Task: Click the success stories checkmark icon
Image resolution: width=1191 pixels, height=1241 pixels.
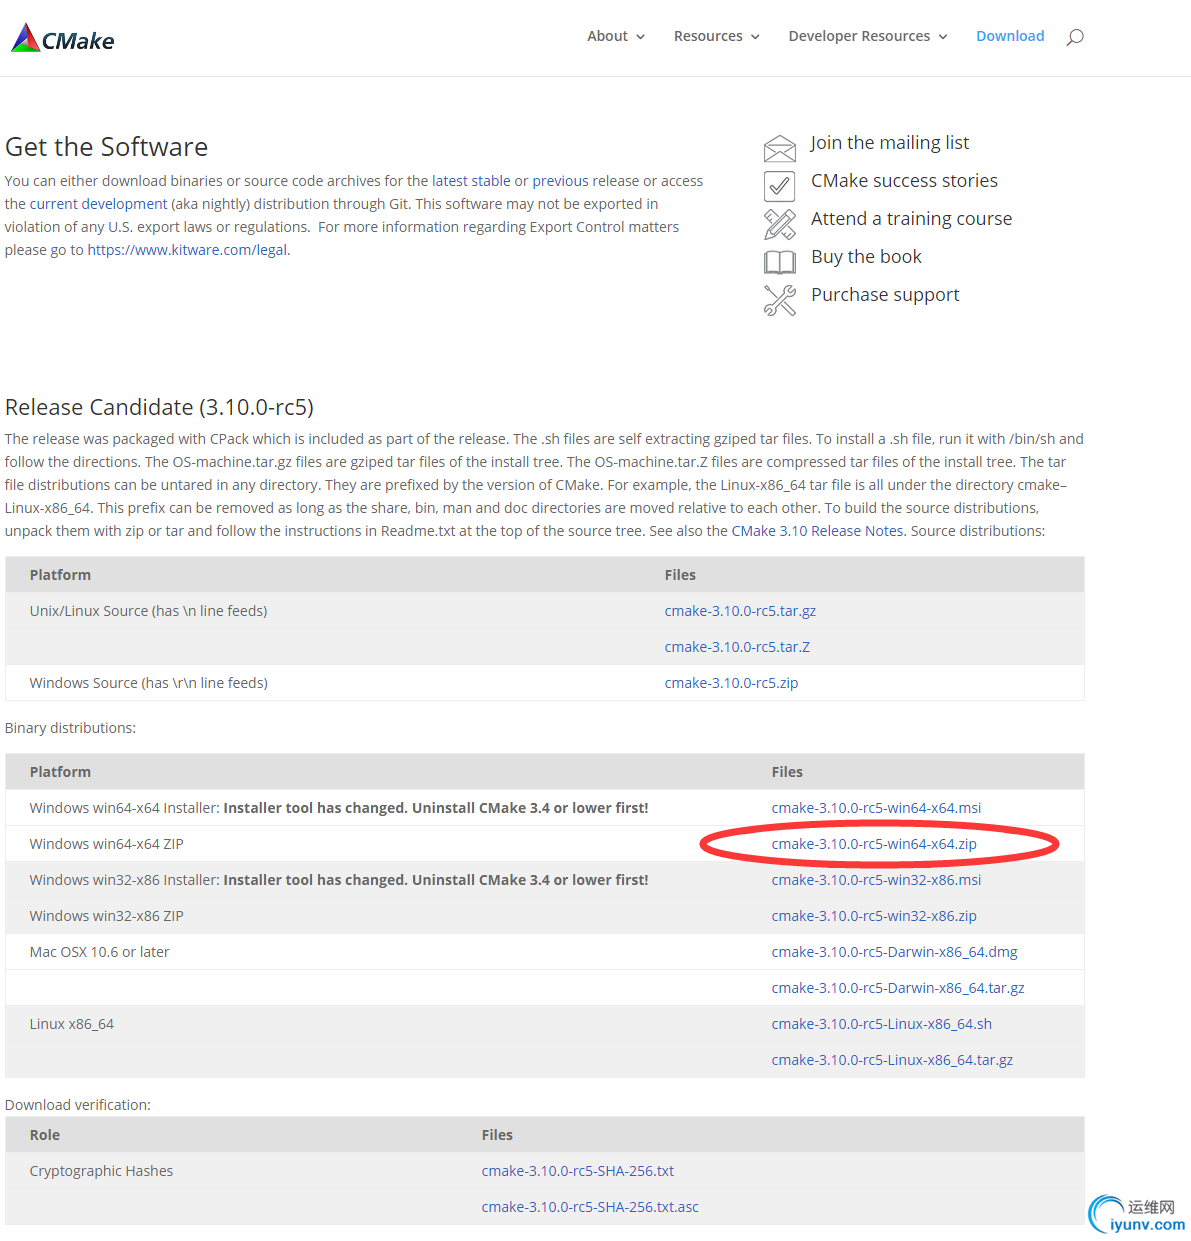Action: click(x=780, y=186)
